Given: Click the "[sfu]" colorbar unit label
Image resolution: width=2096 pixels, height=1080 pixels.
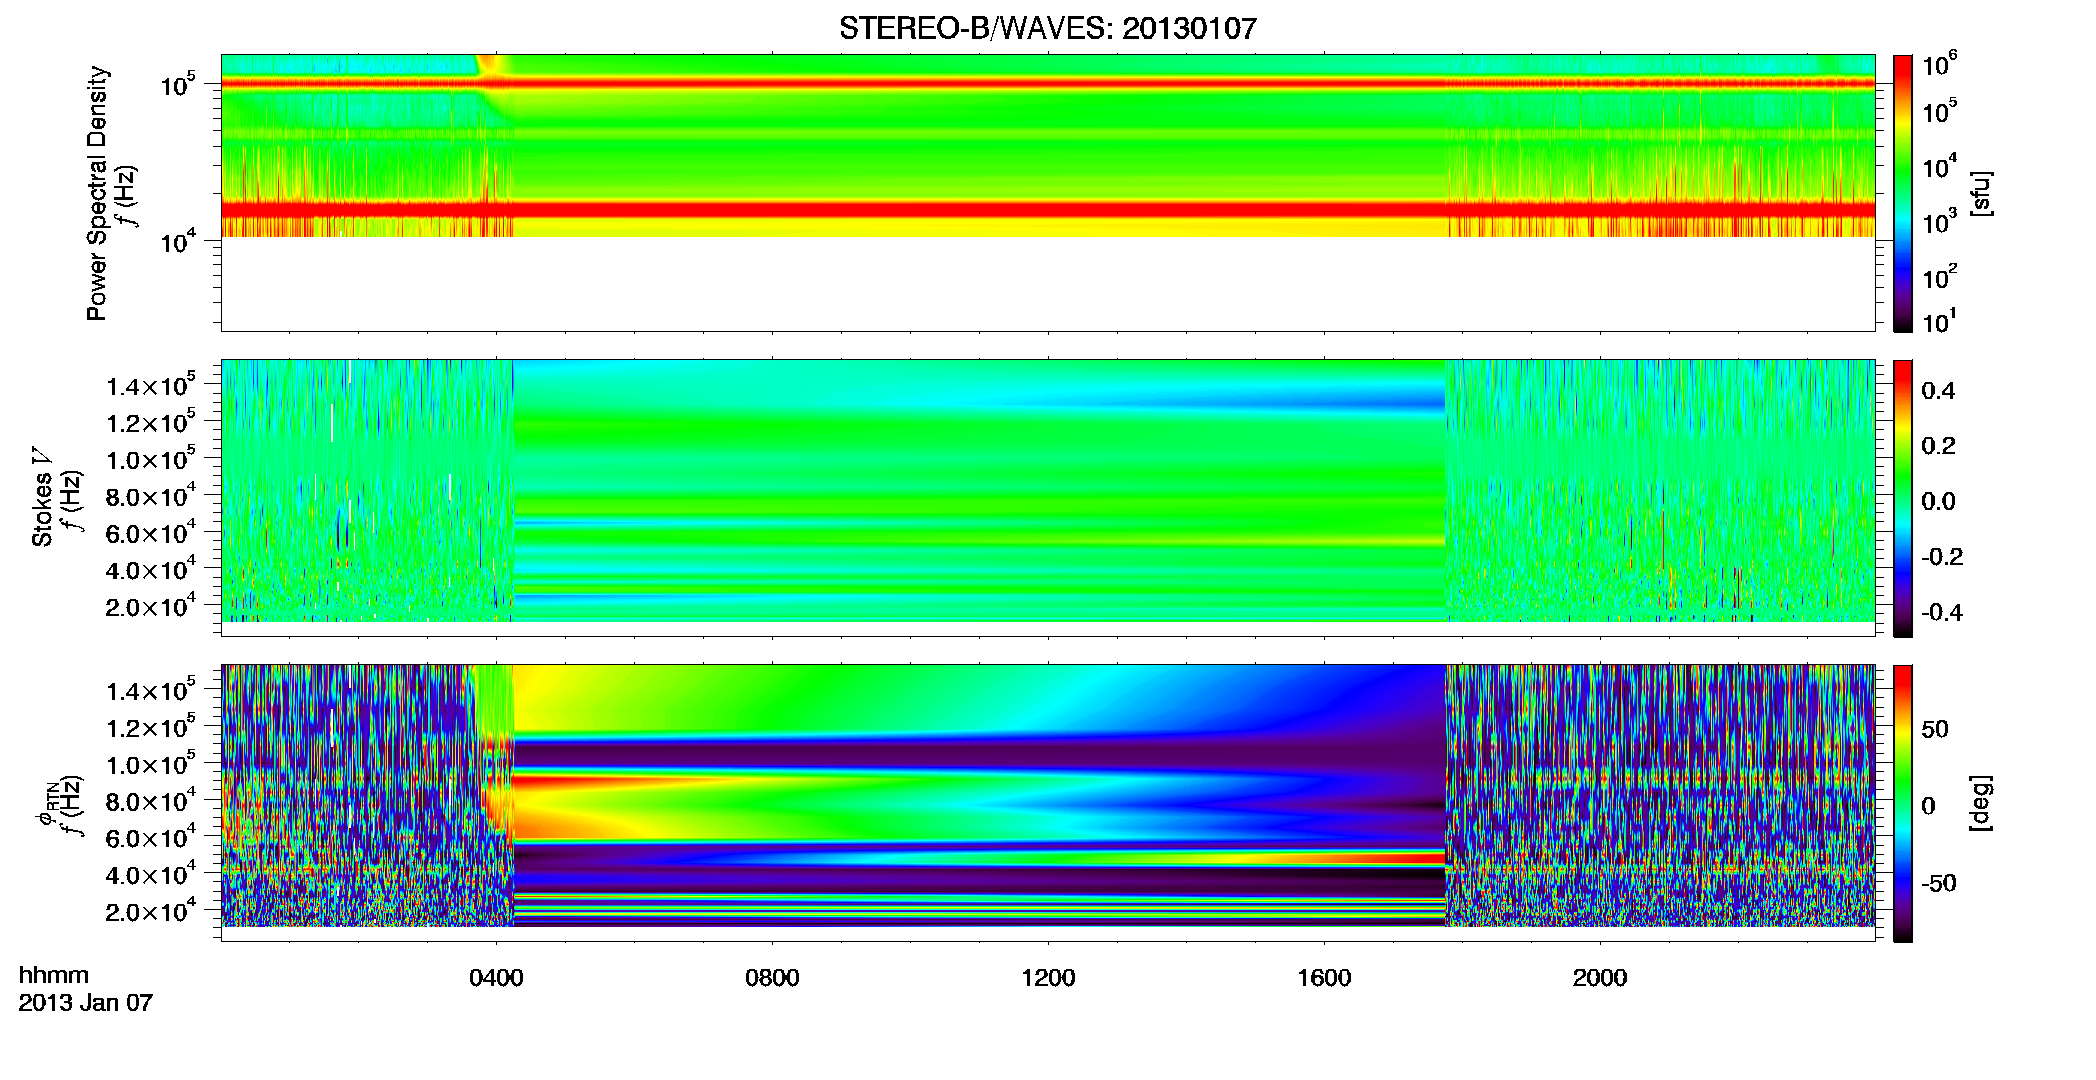Looking at the screenshot, I should [x=1980, y=193].
